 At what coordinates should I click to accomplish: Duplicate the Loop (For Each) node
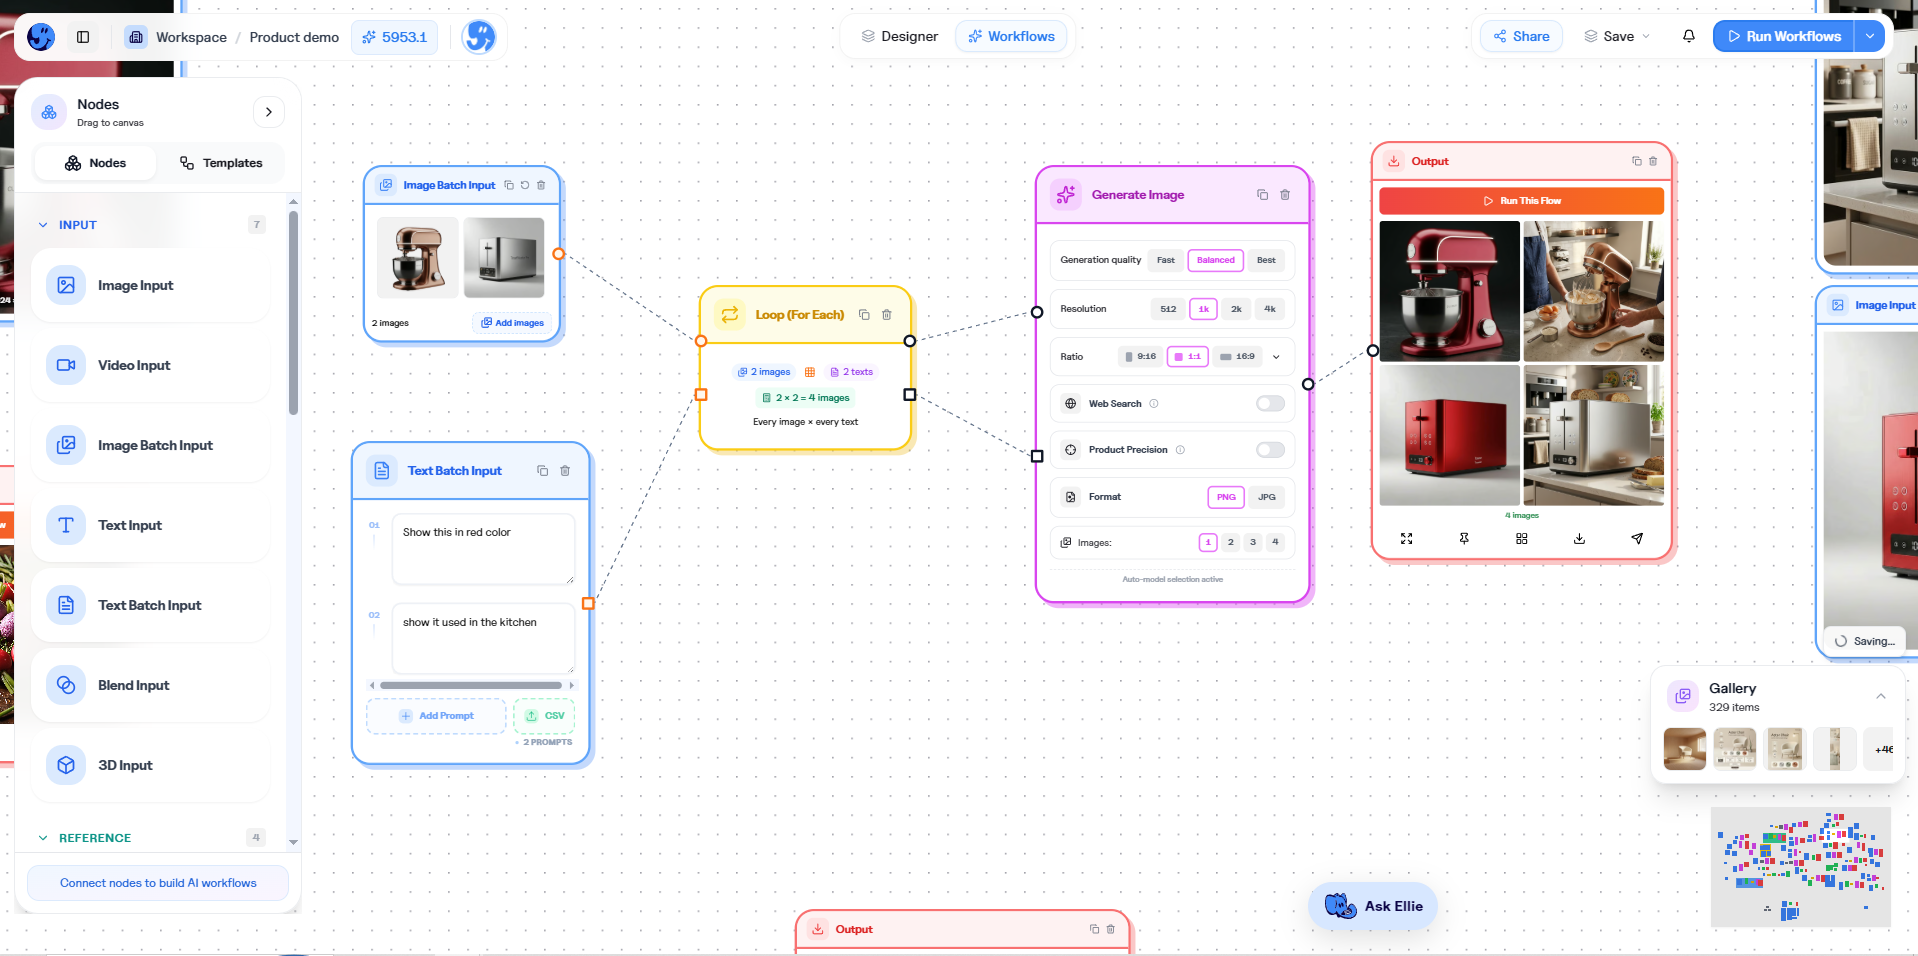pos(864,314)
